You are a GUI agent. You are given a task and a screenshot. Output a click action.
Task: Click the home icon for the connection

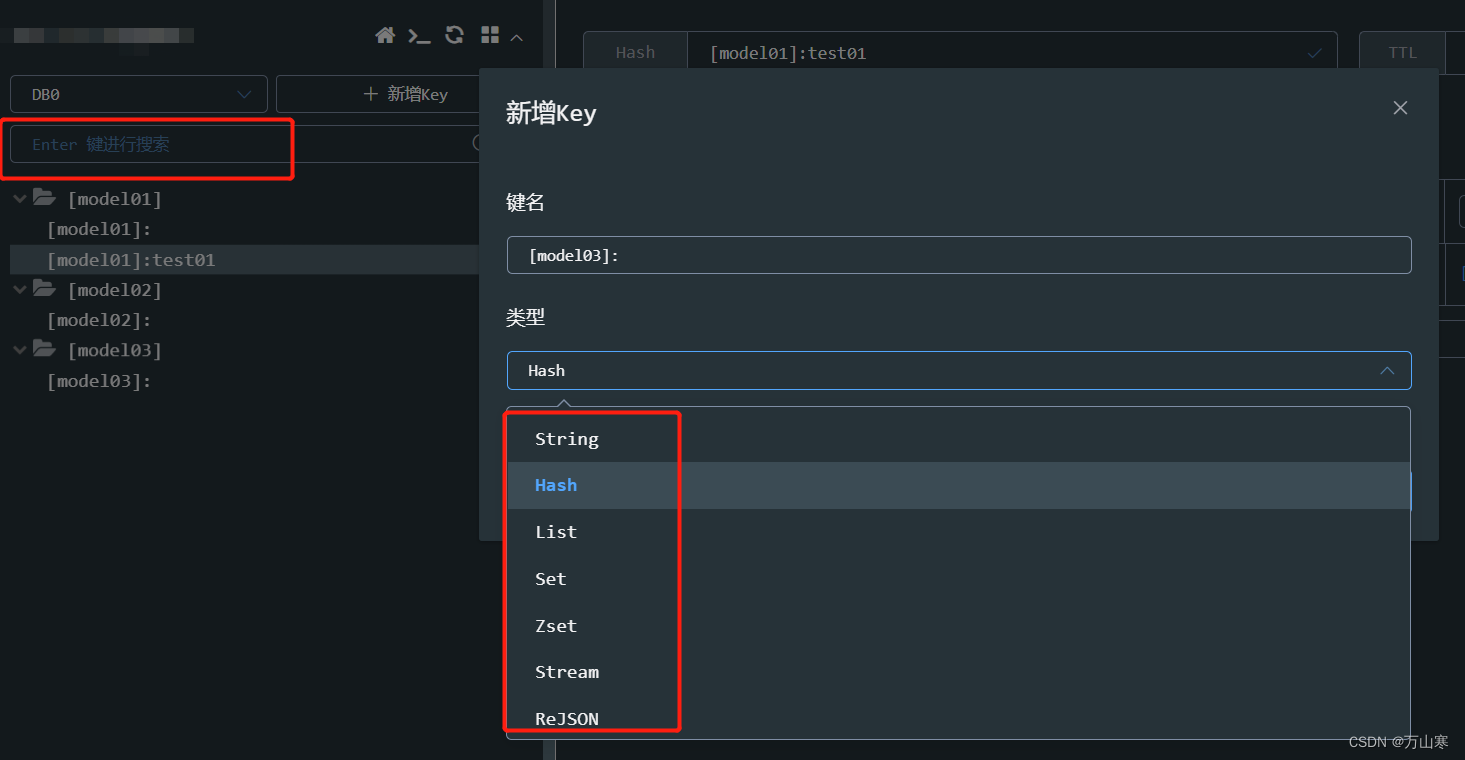click(385, 36)
